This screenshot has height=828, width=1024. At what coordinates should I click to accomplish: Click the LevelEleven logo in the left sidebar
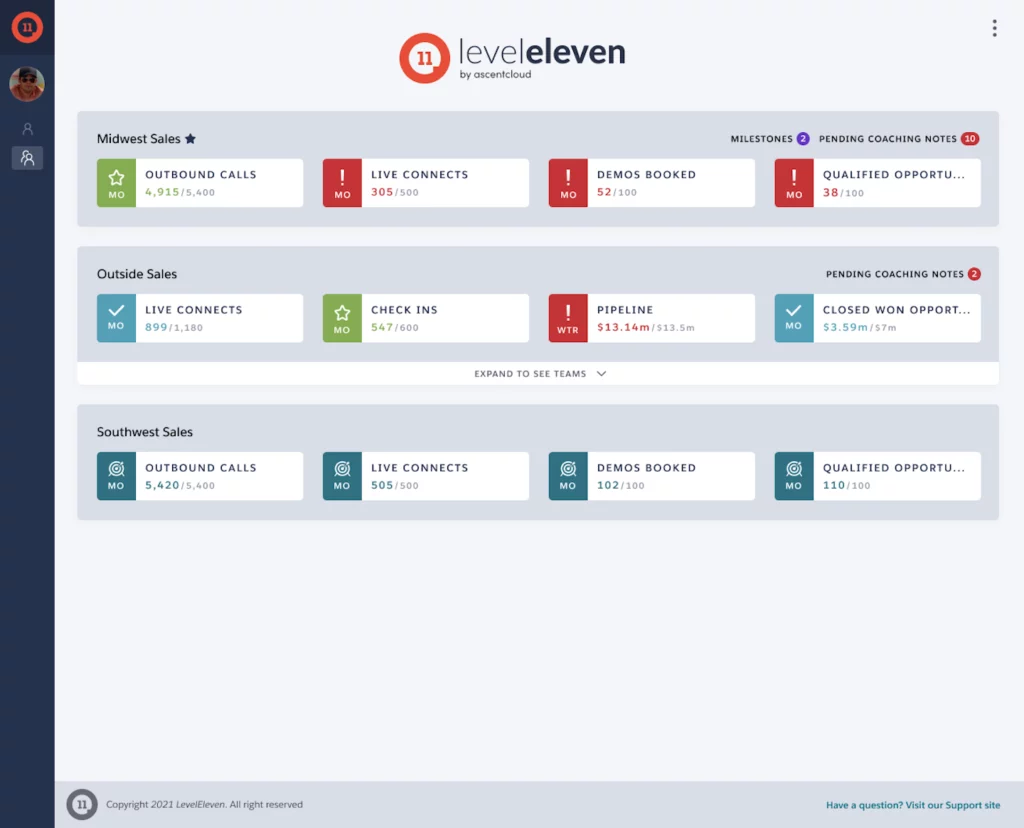pyautogui.click(x=27, y=27)
